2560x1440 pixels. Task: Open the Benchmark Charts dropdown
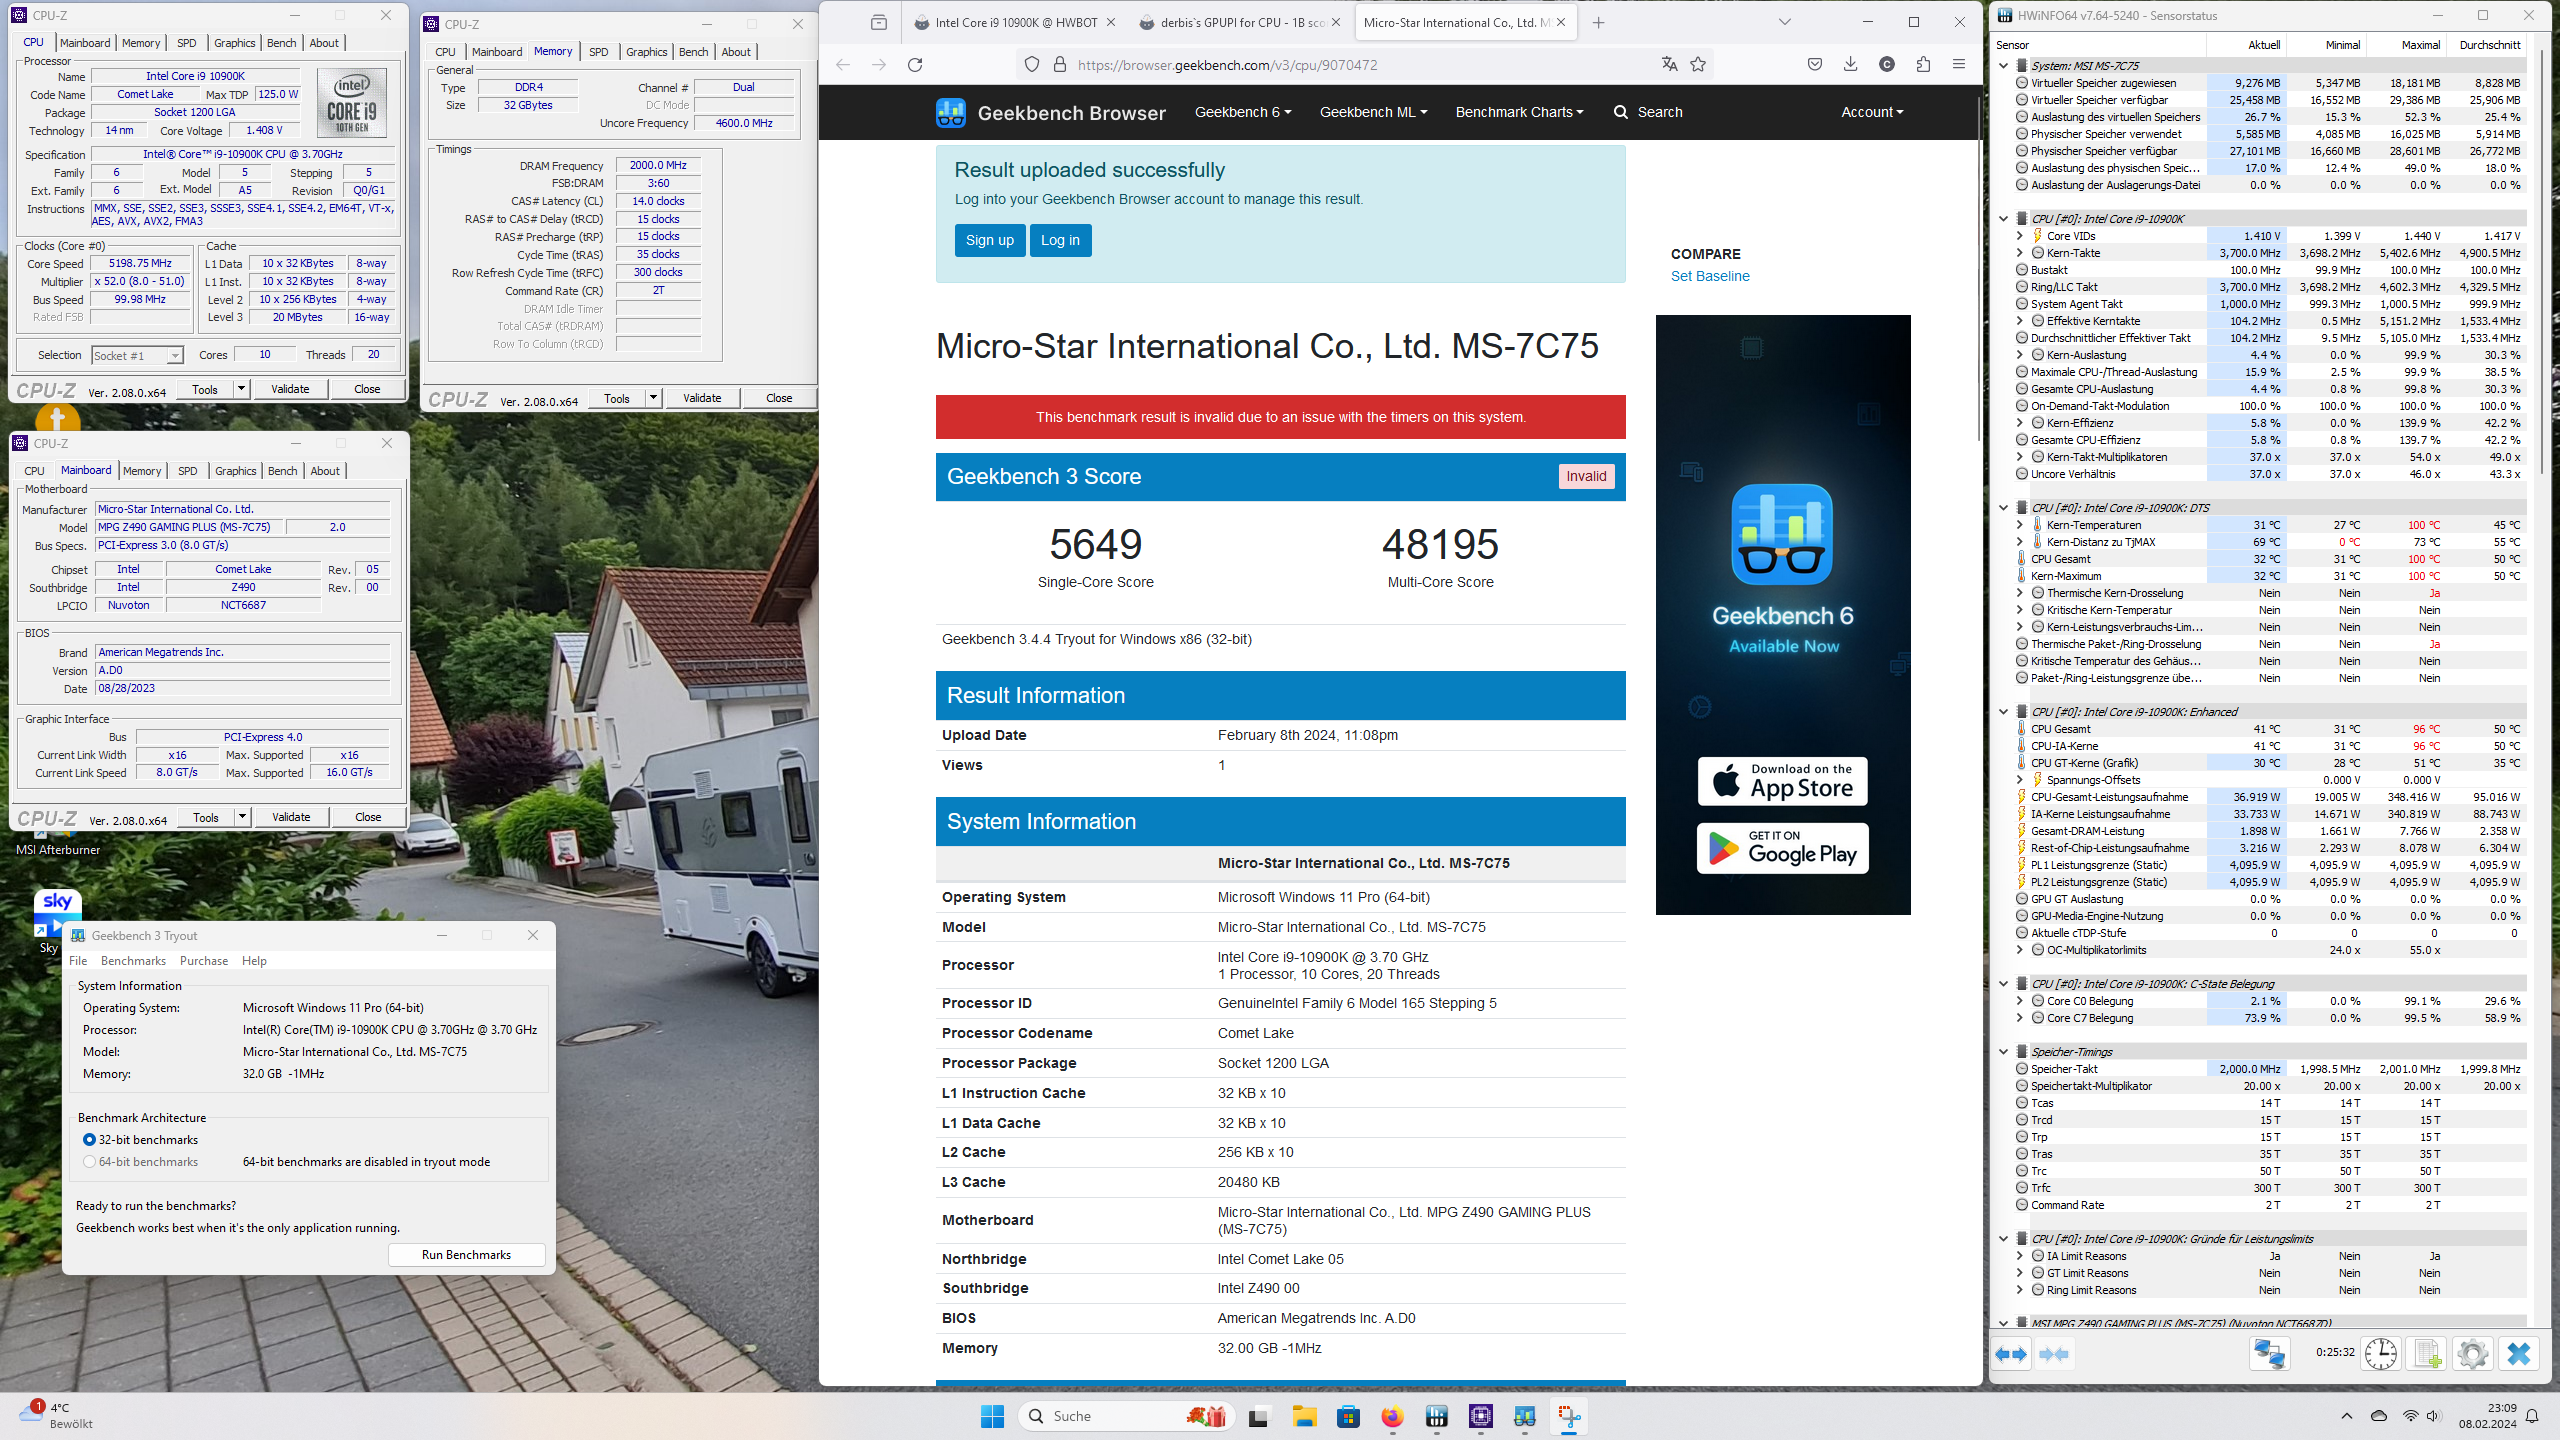click(x=1519, y=112)
